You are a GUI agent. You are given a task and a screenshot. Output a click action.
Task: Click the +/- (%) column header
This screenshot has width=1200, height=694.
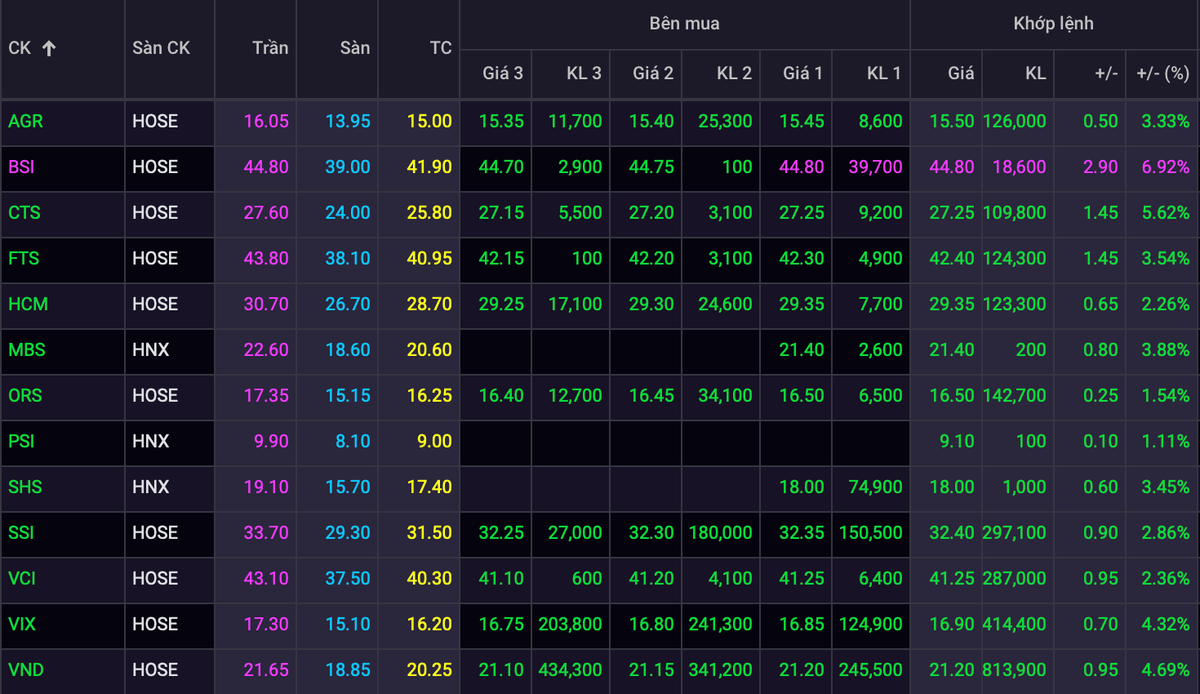(1162, 73)
